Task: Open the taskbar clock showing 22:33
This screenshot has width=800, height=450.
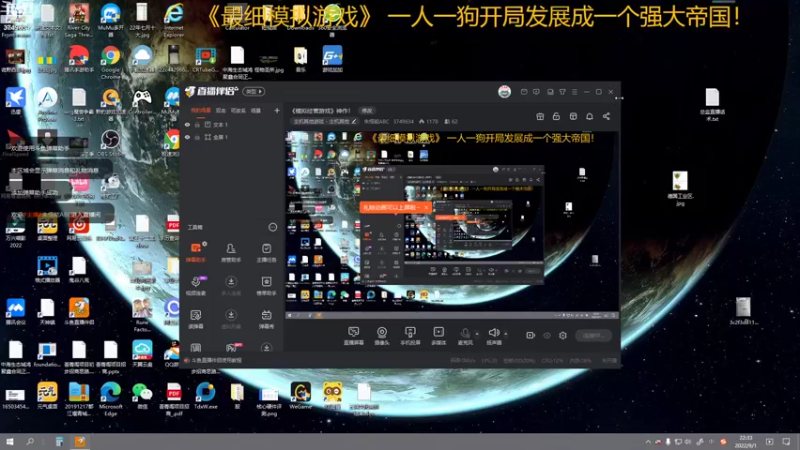Action: 746,442
